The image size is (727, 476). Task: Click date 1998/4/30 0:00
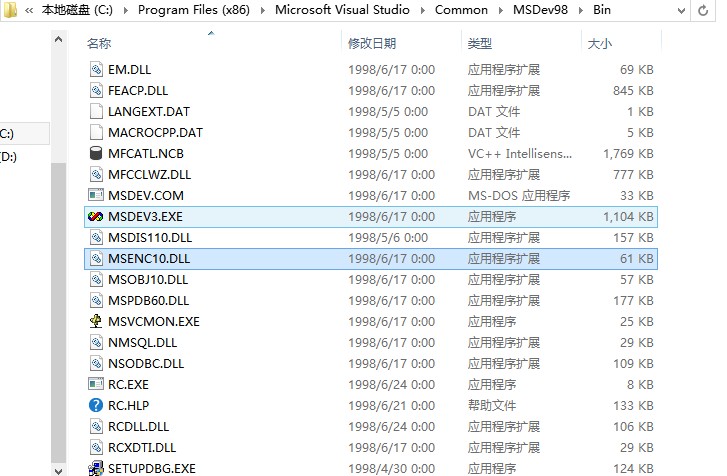pos(391,469)
